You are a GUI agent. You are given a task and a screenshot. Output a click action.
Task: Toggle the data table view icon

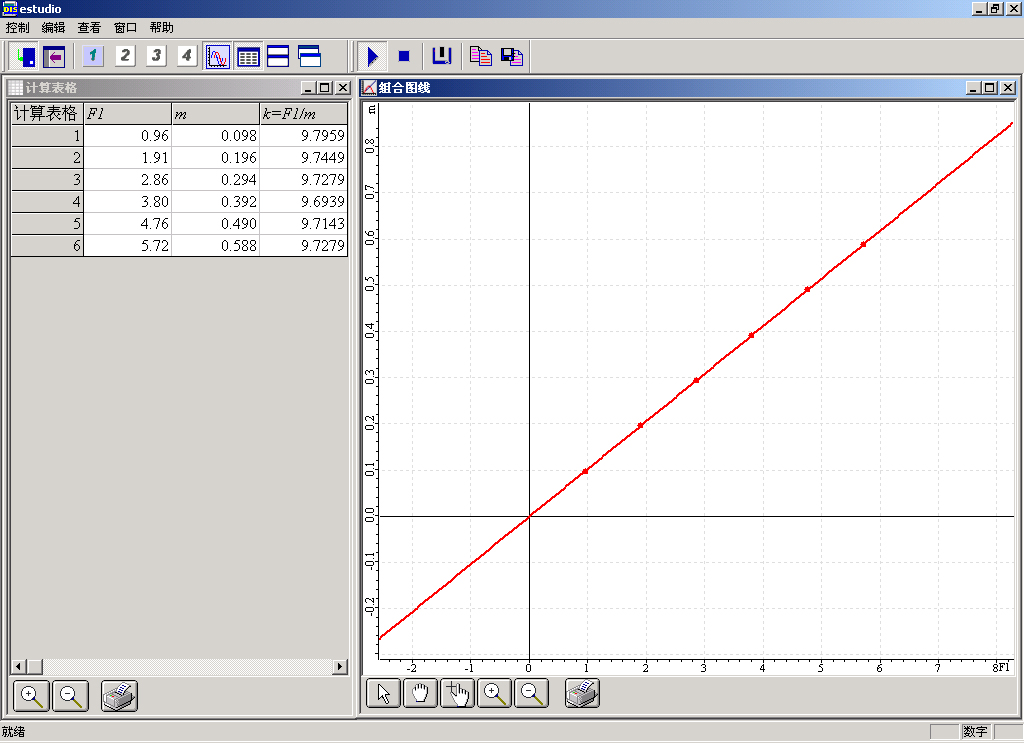(248, 56)
